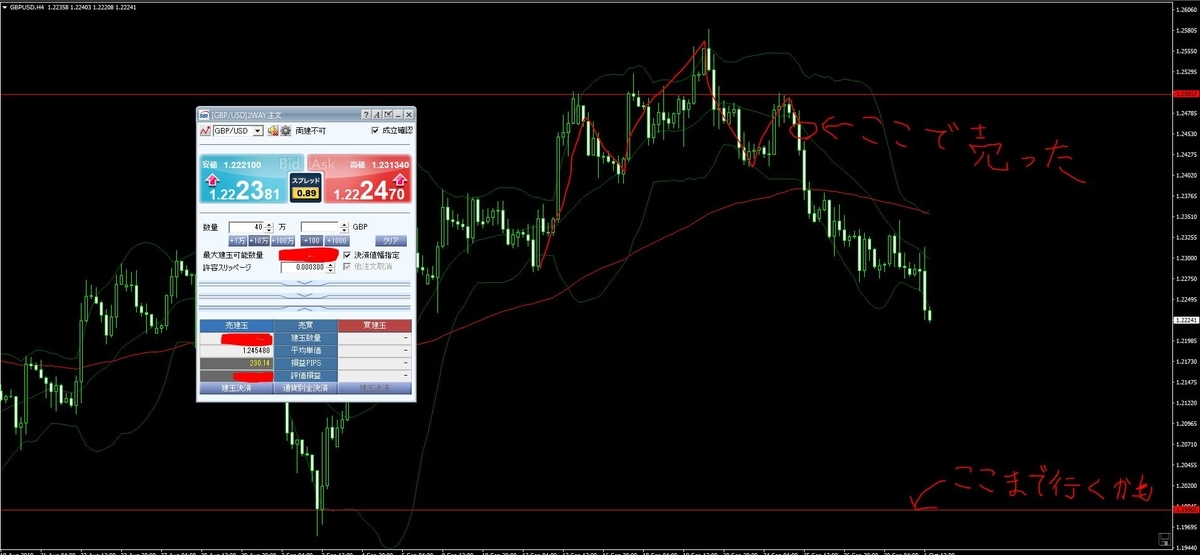Click the 平均単価 row label

coord(305,351)
